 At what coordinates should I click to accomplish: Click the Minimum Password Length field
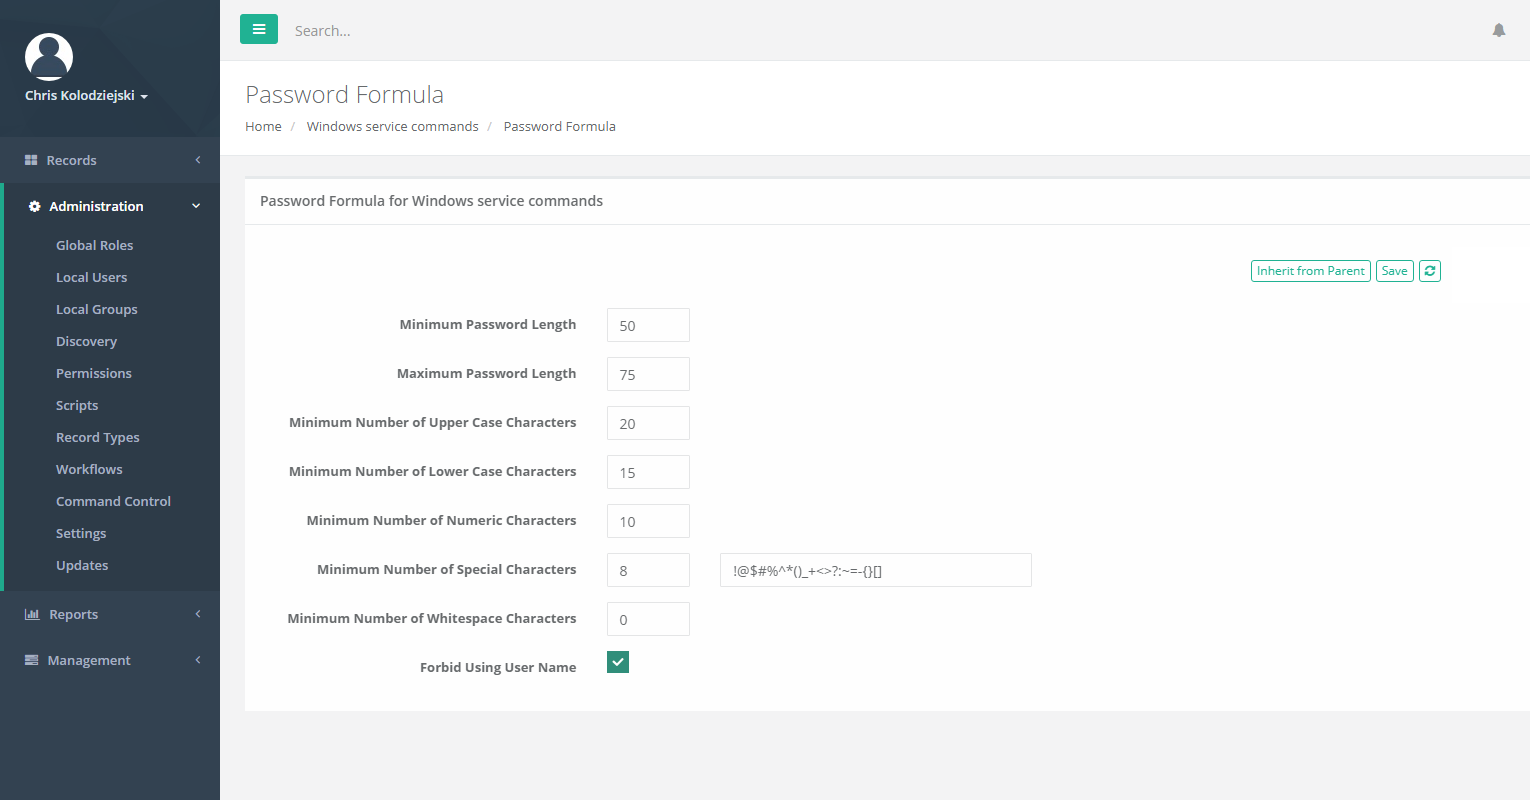pyautogui.click(x=648, y=325)
